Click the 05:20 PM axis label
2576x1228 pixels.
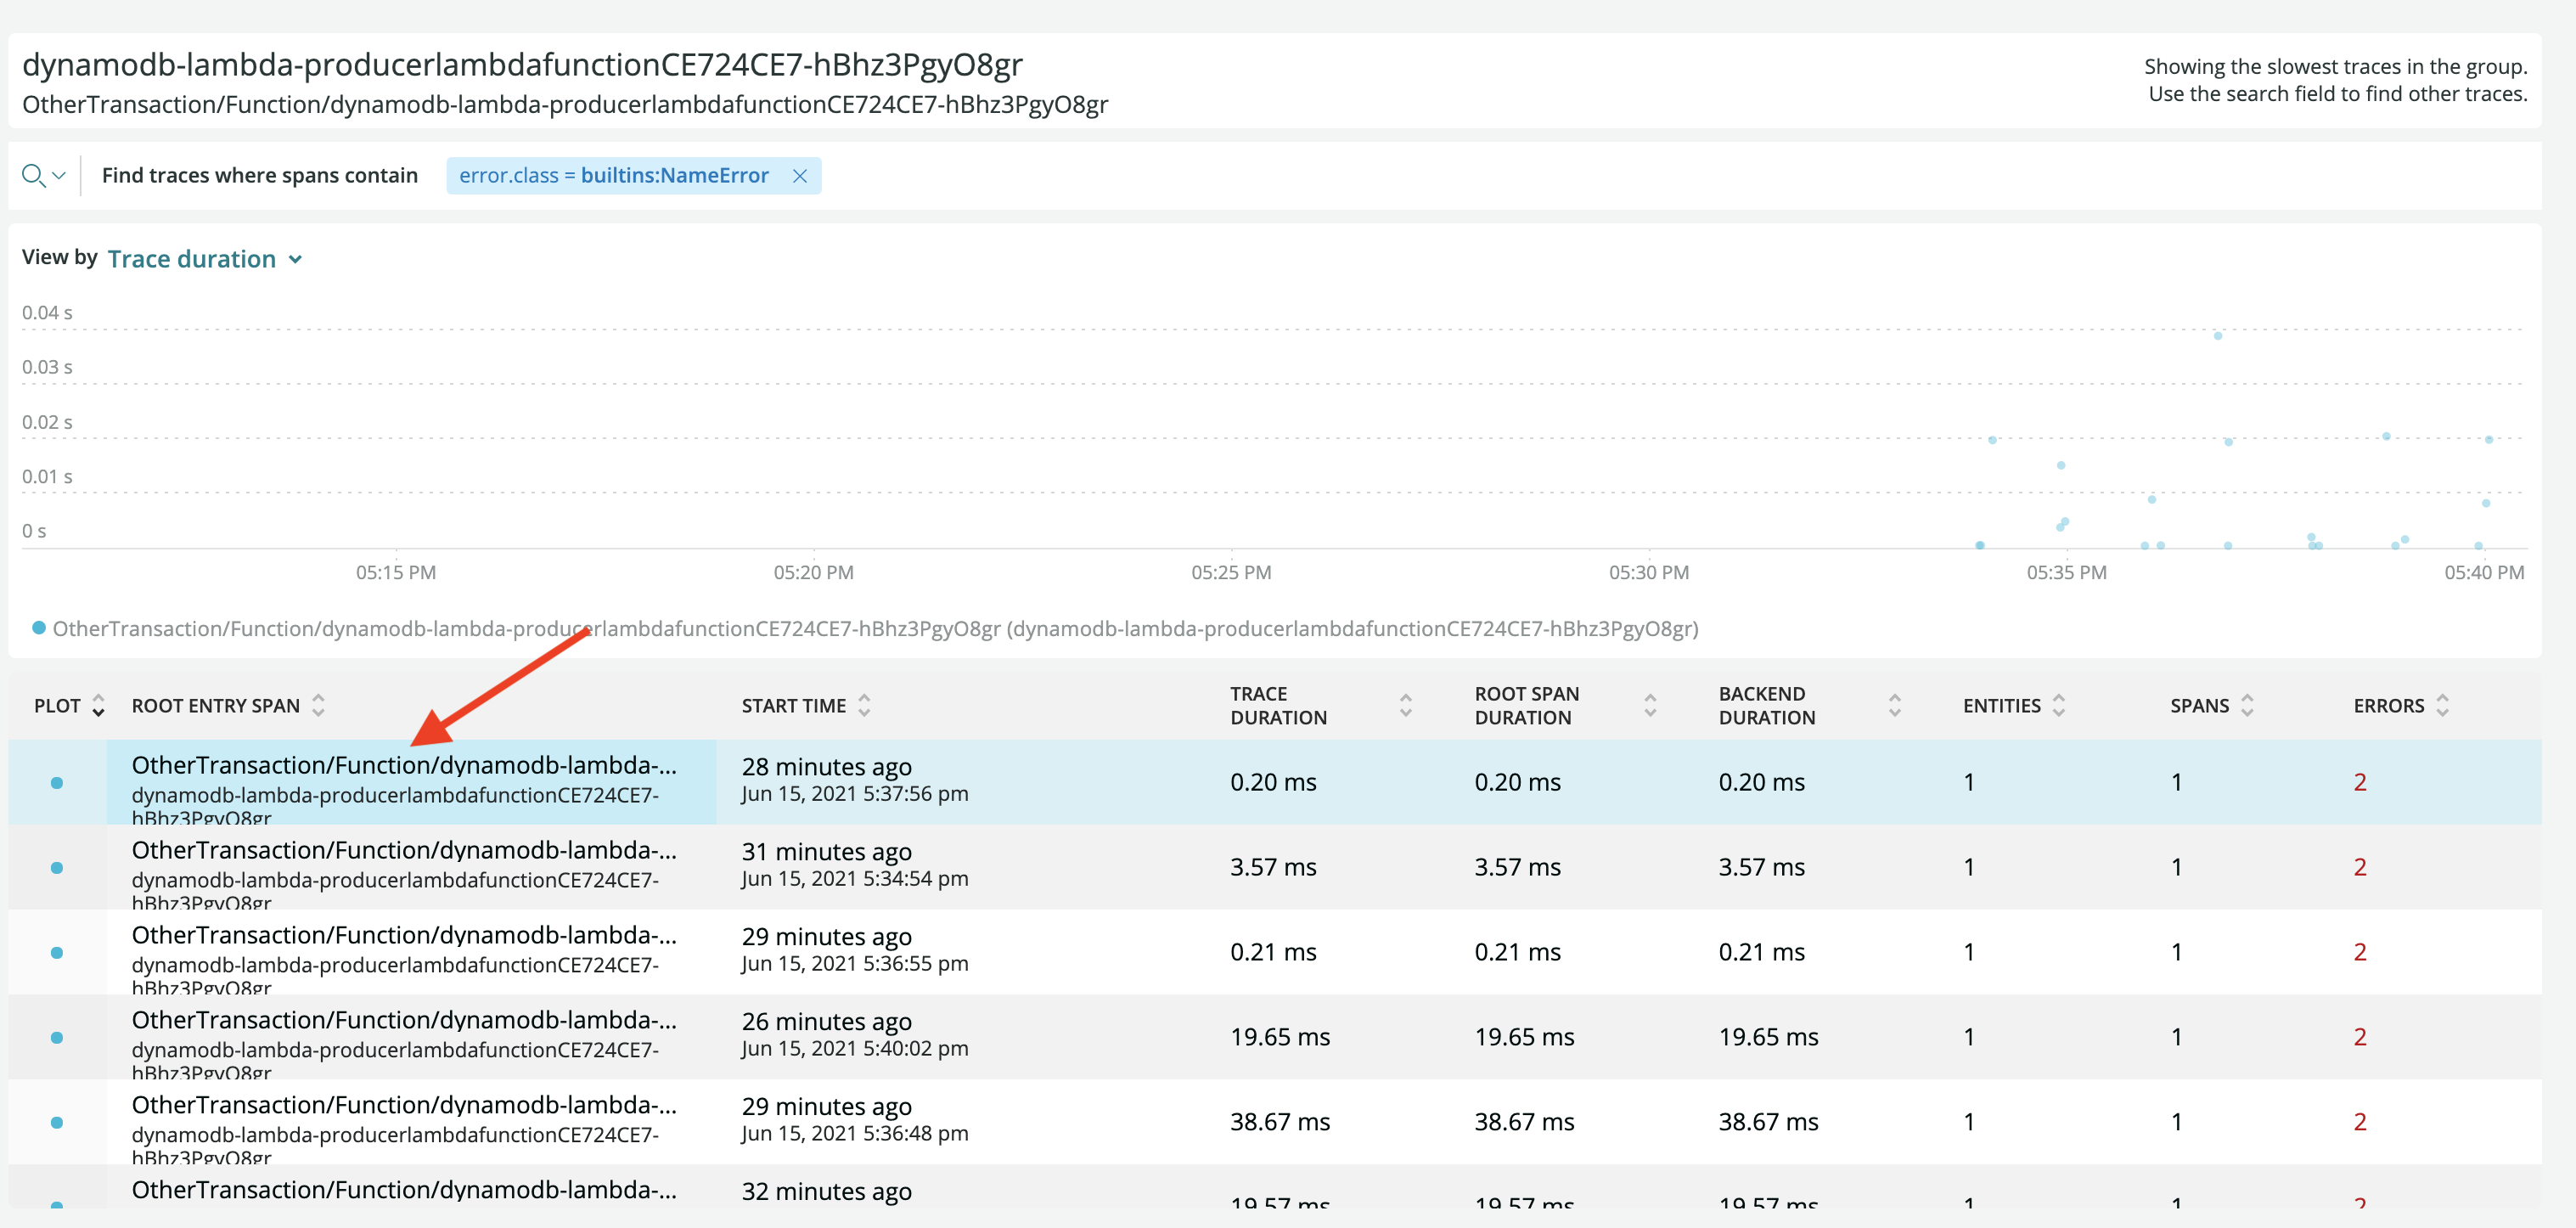tap(813, 573)
